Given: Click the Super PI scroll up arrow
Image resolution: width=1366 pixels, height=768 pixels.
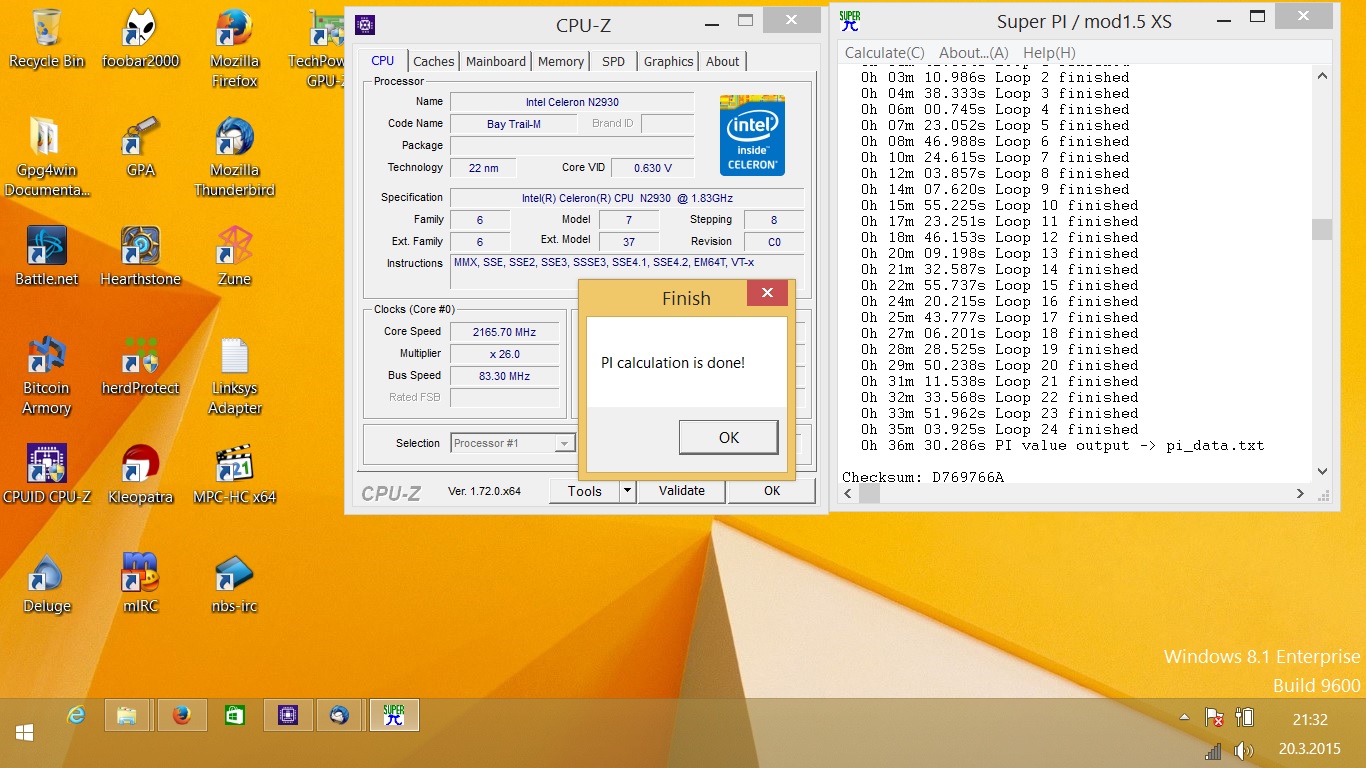Looking at the screenshot, I should click(x=1321, y=75).
